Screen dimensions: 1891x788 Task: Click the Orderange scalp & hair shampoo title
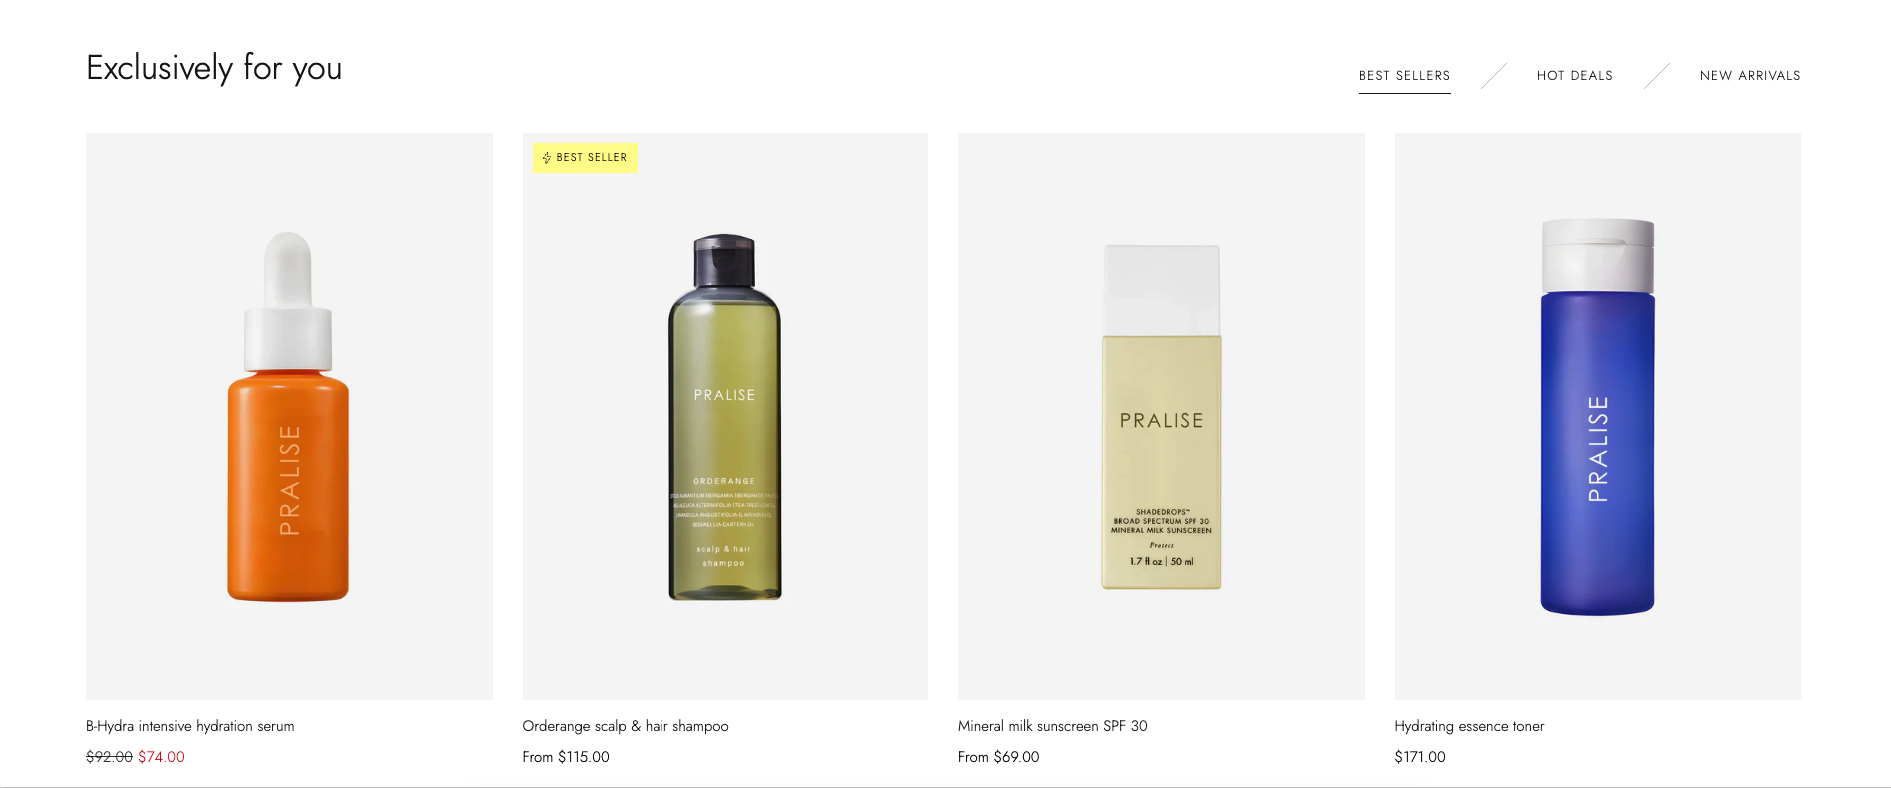[625, 726]
